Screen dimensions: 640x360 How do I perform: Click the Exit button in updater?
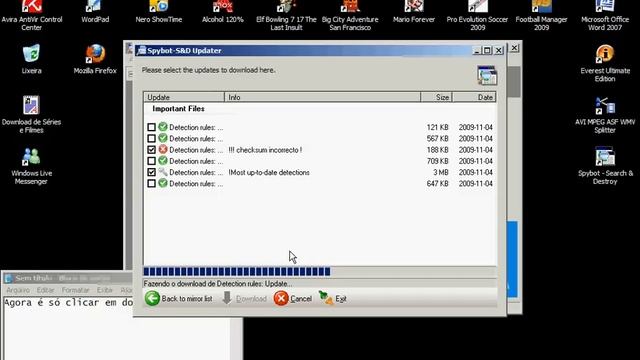(333, 298)
